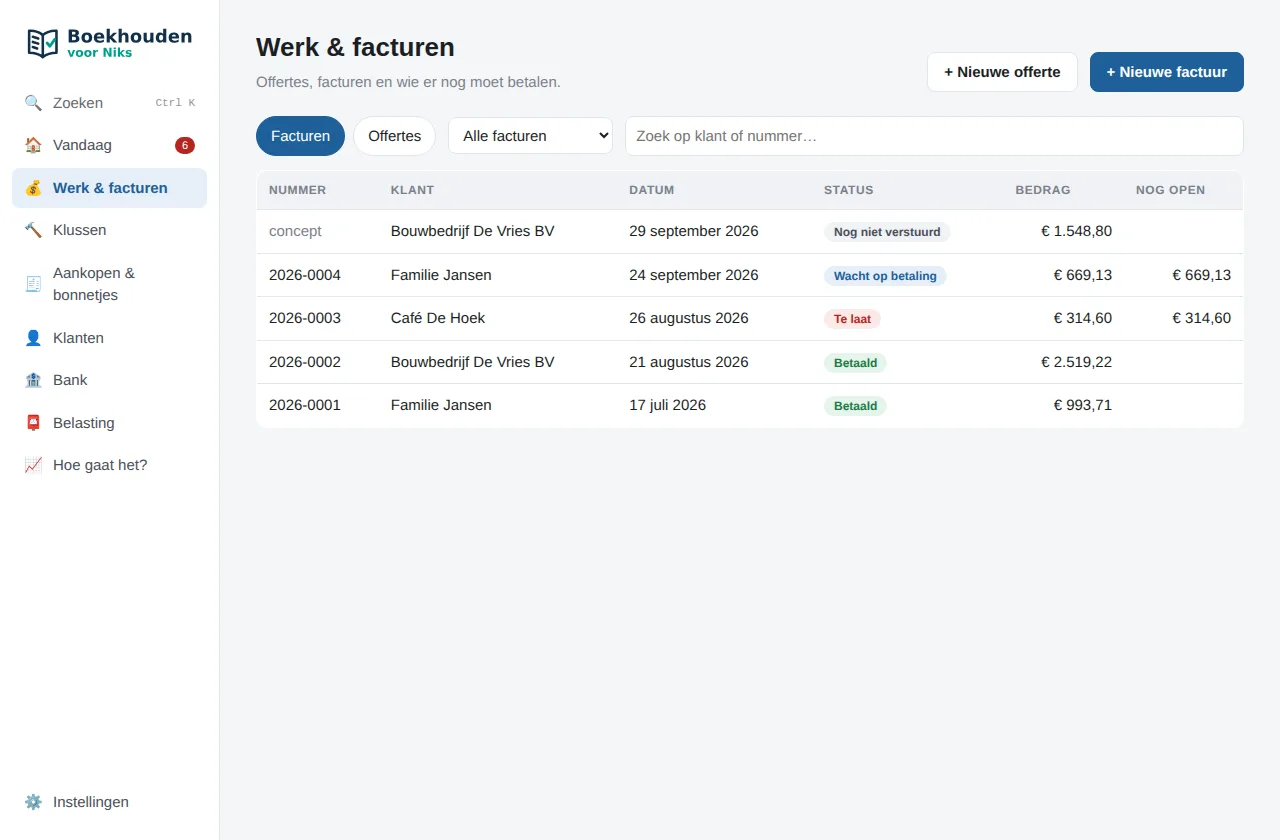
Task: Click the date 17 juli 2026
Action: [668, 405]
